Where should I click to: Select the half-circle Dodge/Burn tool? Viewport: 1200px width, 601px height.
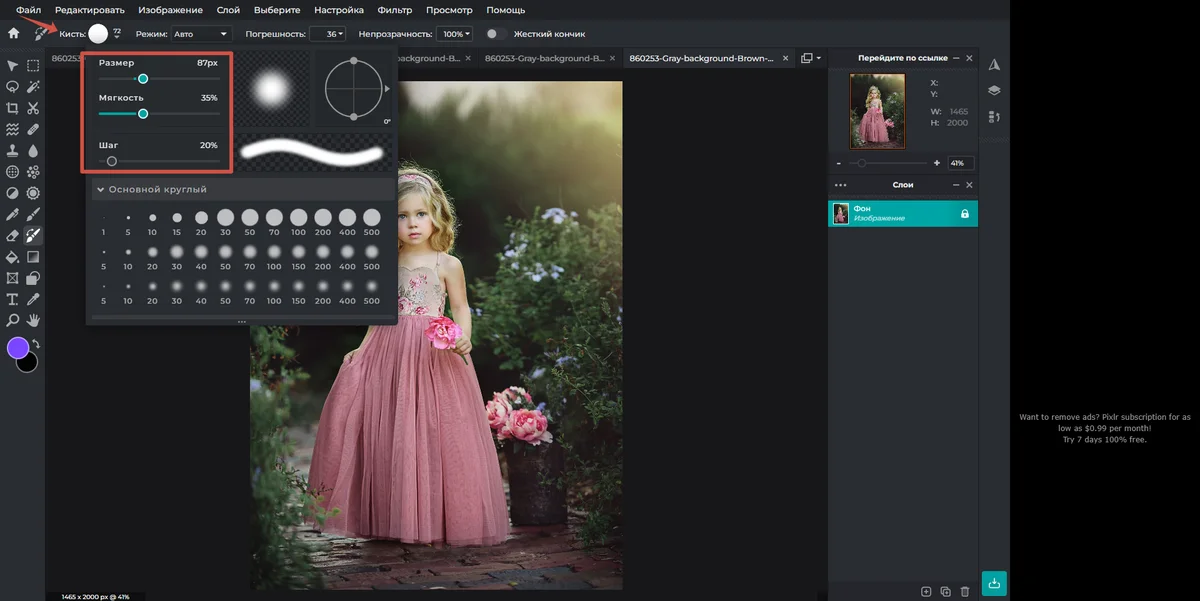point(13,193)
